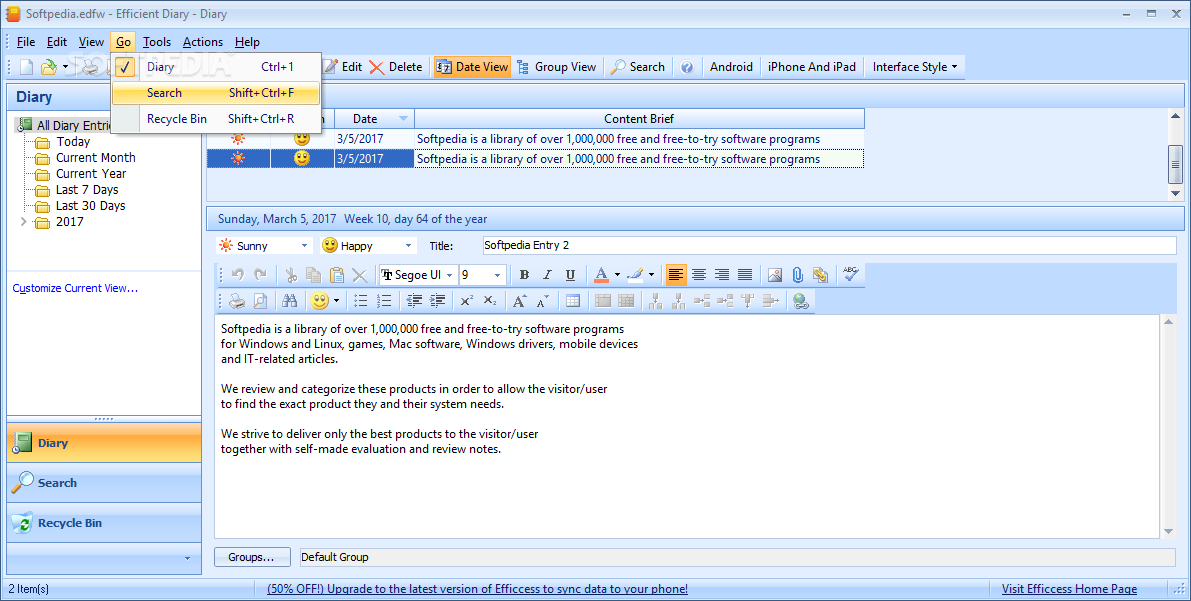Open the font color dropdown arrow

618,275
